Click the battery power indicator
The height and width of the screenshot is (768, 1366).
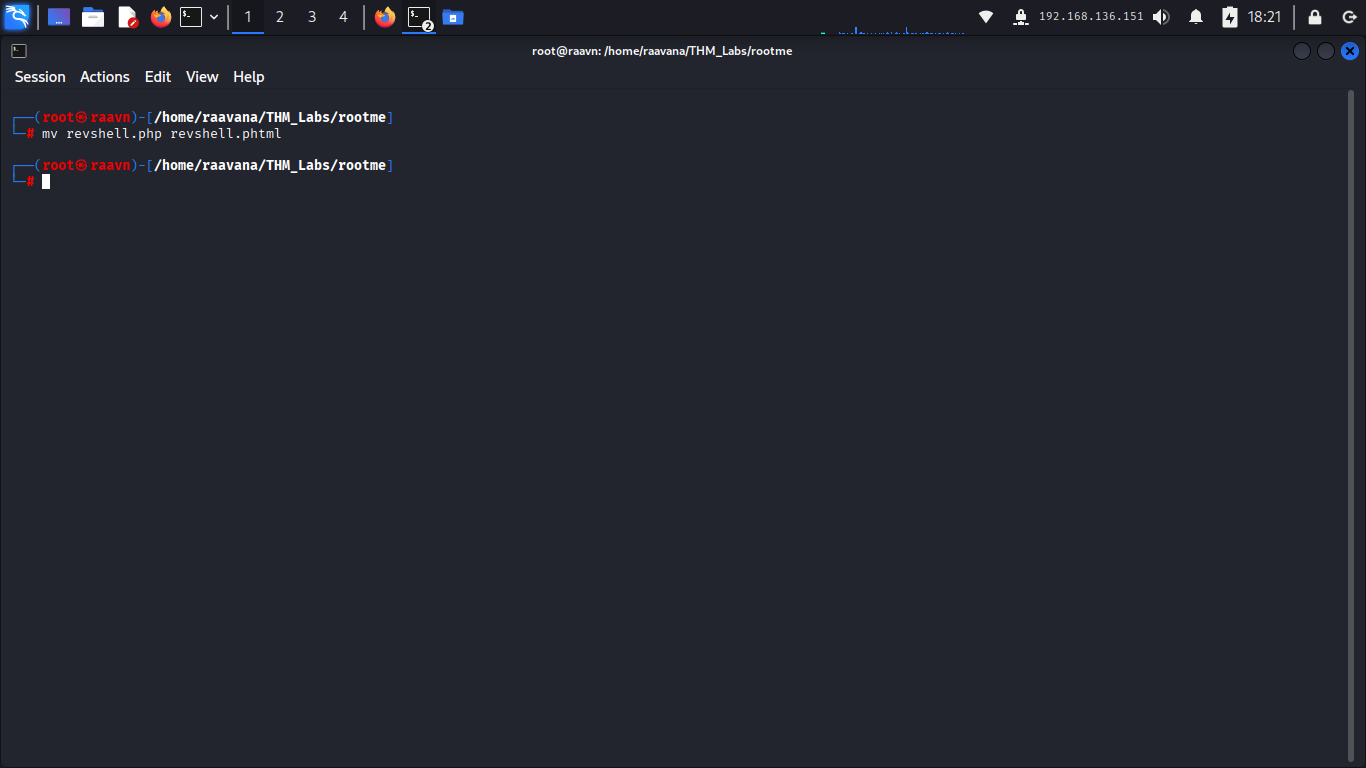(1230, 17)
